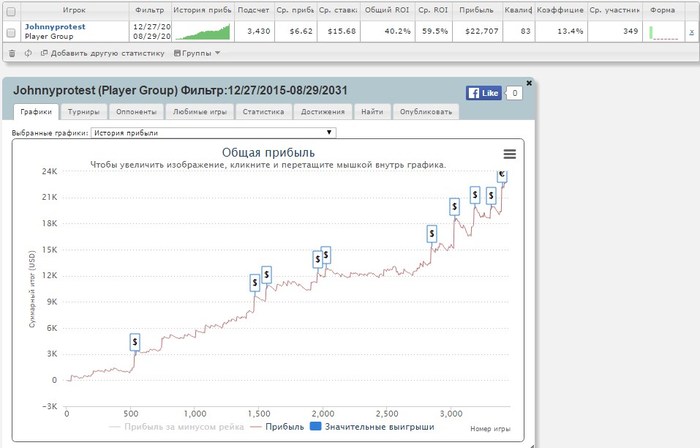
Task: Switch to the Оппоненты tab
Action: point(136,112)
